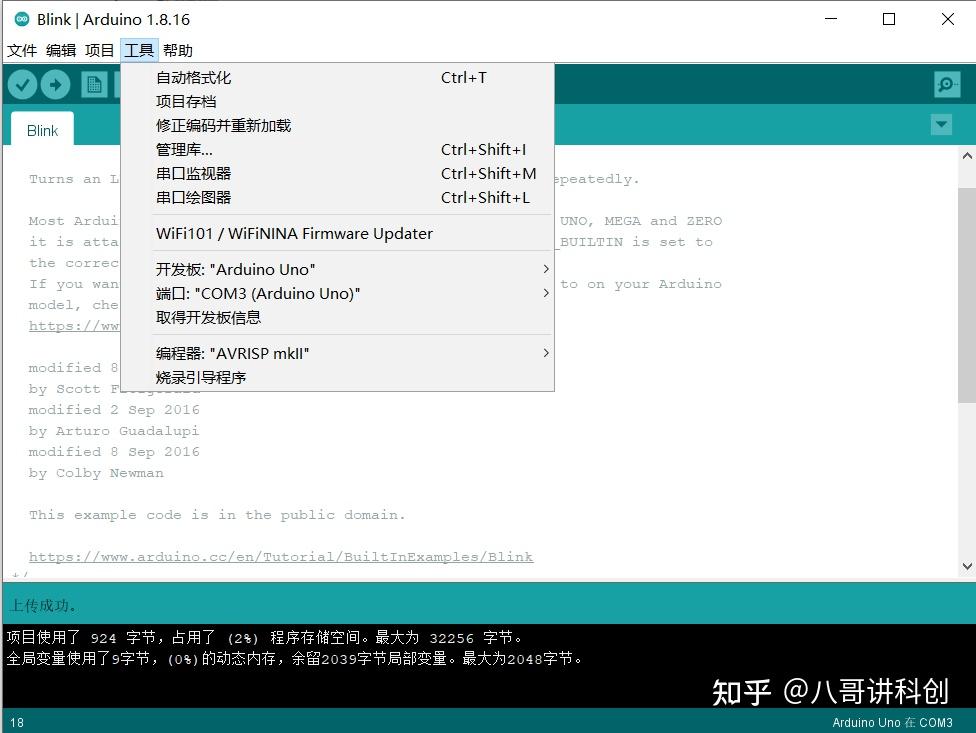
Task: Open Serial Monitor with the magnifier icon
Action: 946,84
